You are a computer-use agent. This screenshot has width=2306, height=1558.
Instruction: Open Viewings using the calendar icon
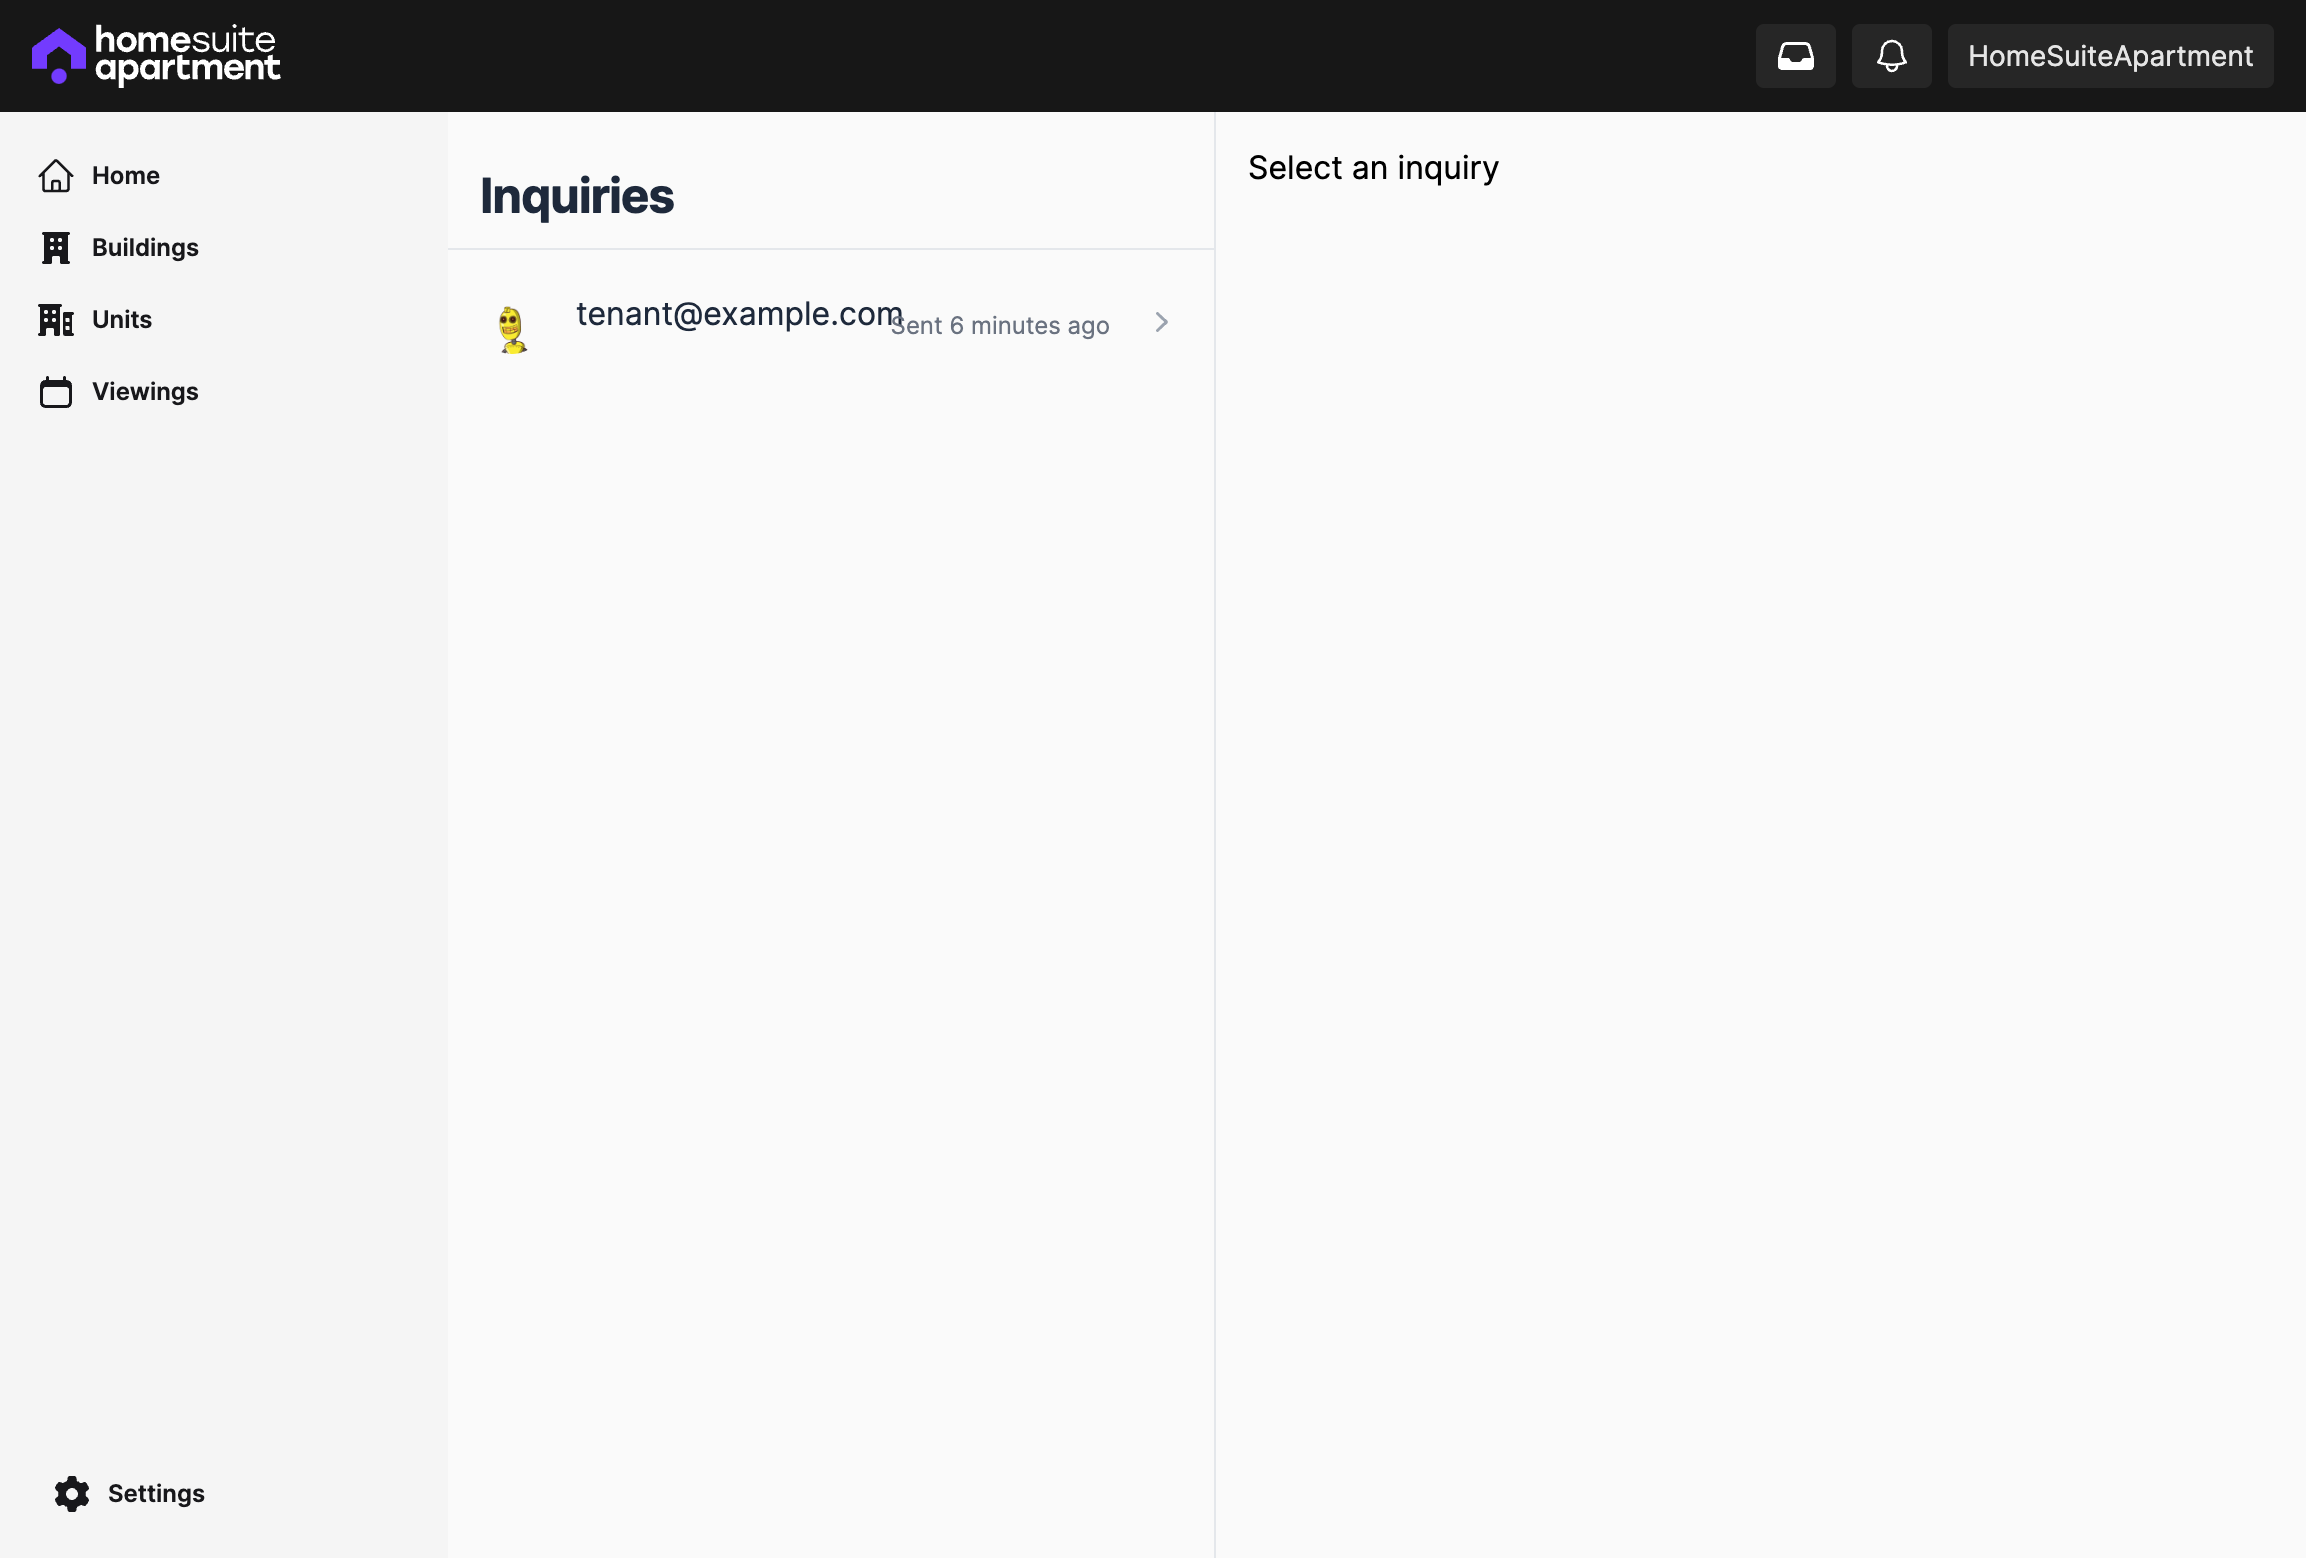tap(56, 391)
